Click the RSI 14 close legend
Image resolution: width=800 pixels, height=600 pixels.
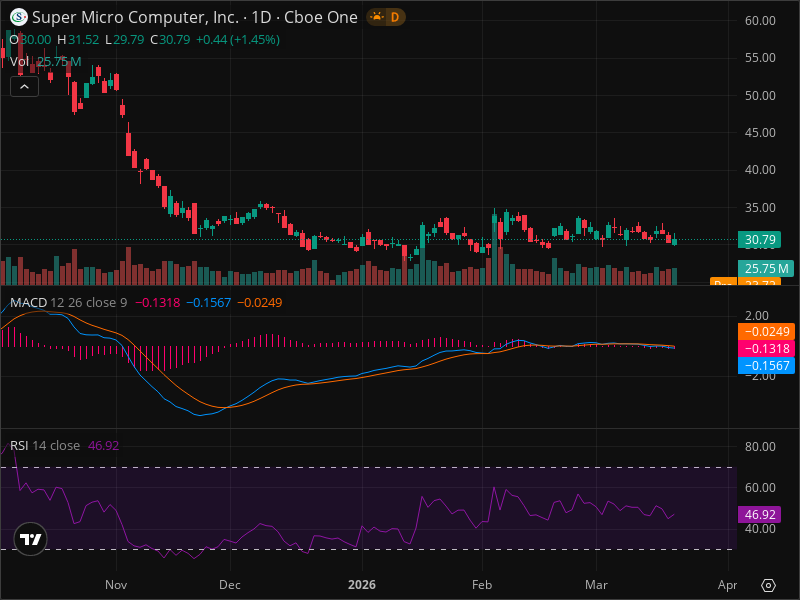[x=45, y=445]
